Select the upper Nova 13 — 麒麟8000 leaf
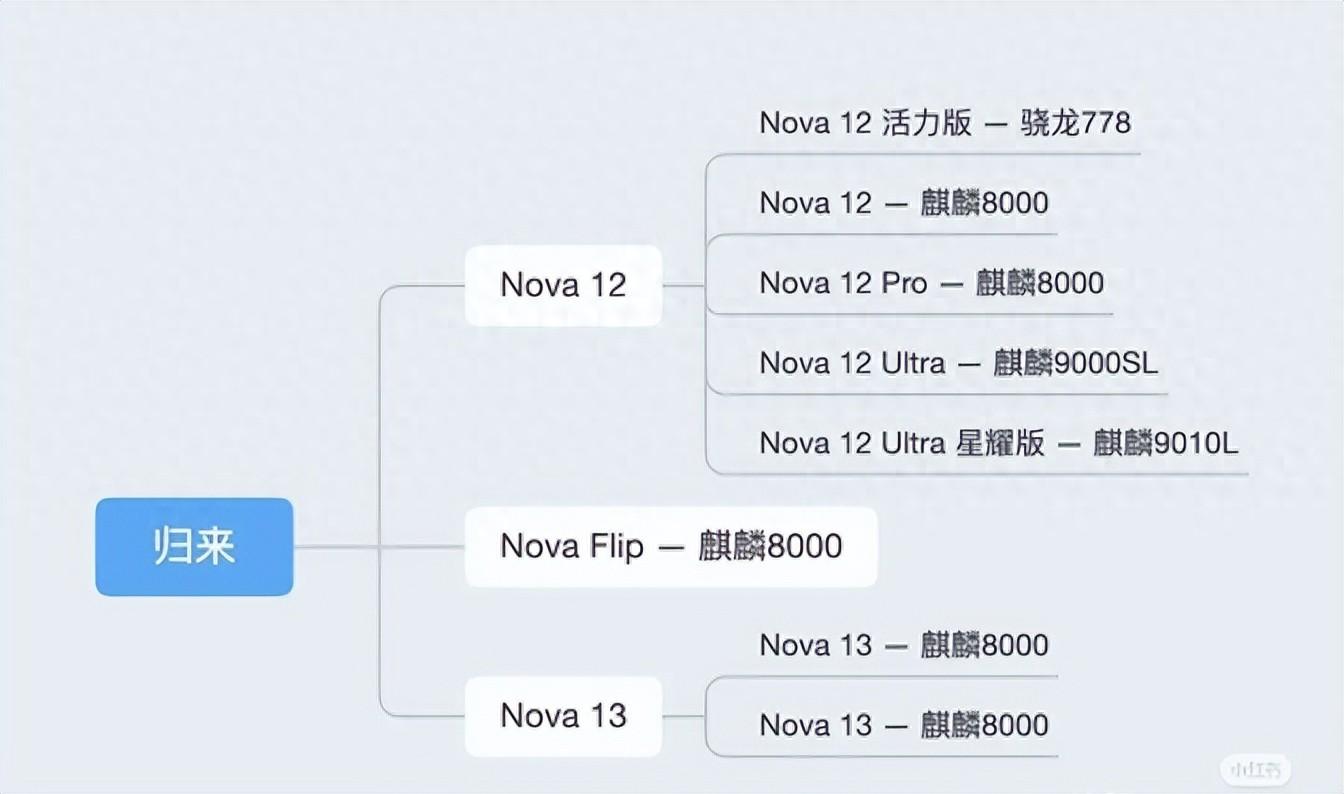Screen dimensions: 1344x794 [x=904, y=645]
